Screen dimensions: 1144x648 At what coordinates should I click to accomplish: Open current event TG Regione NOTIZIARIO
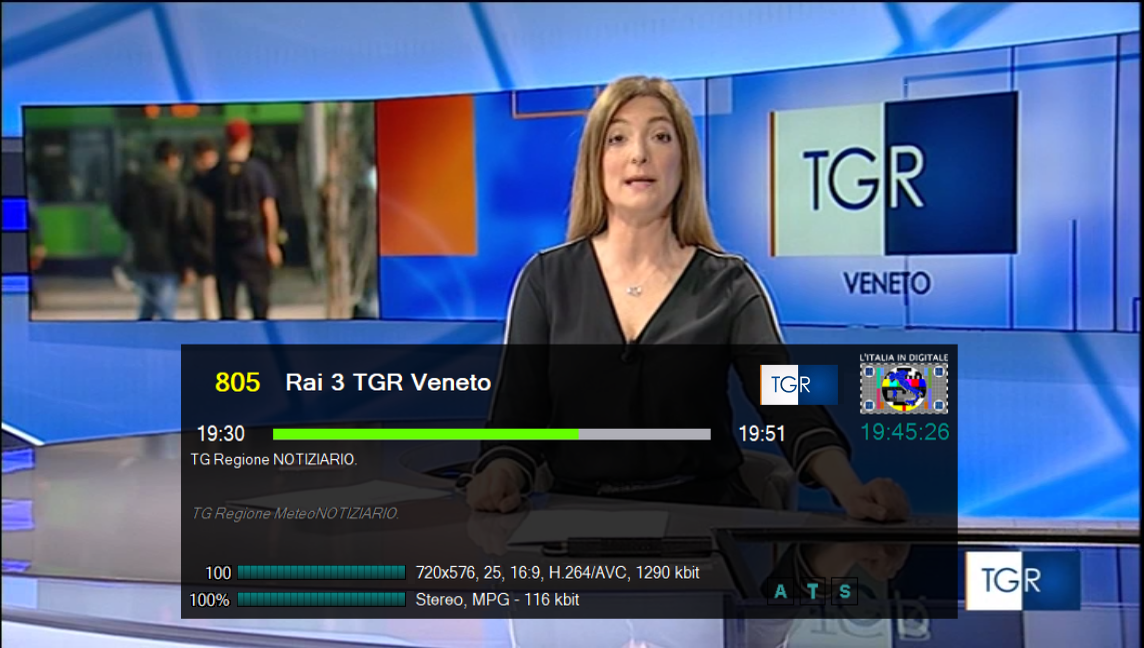(x=274, y=460)
